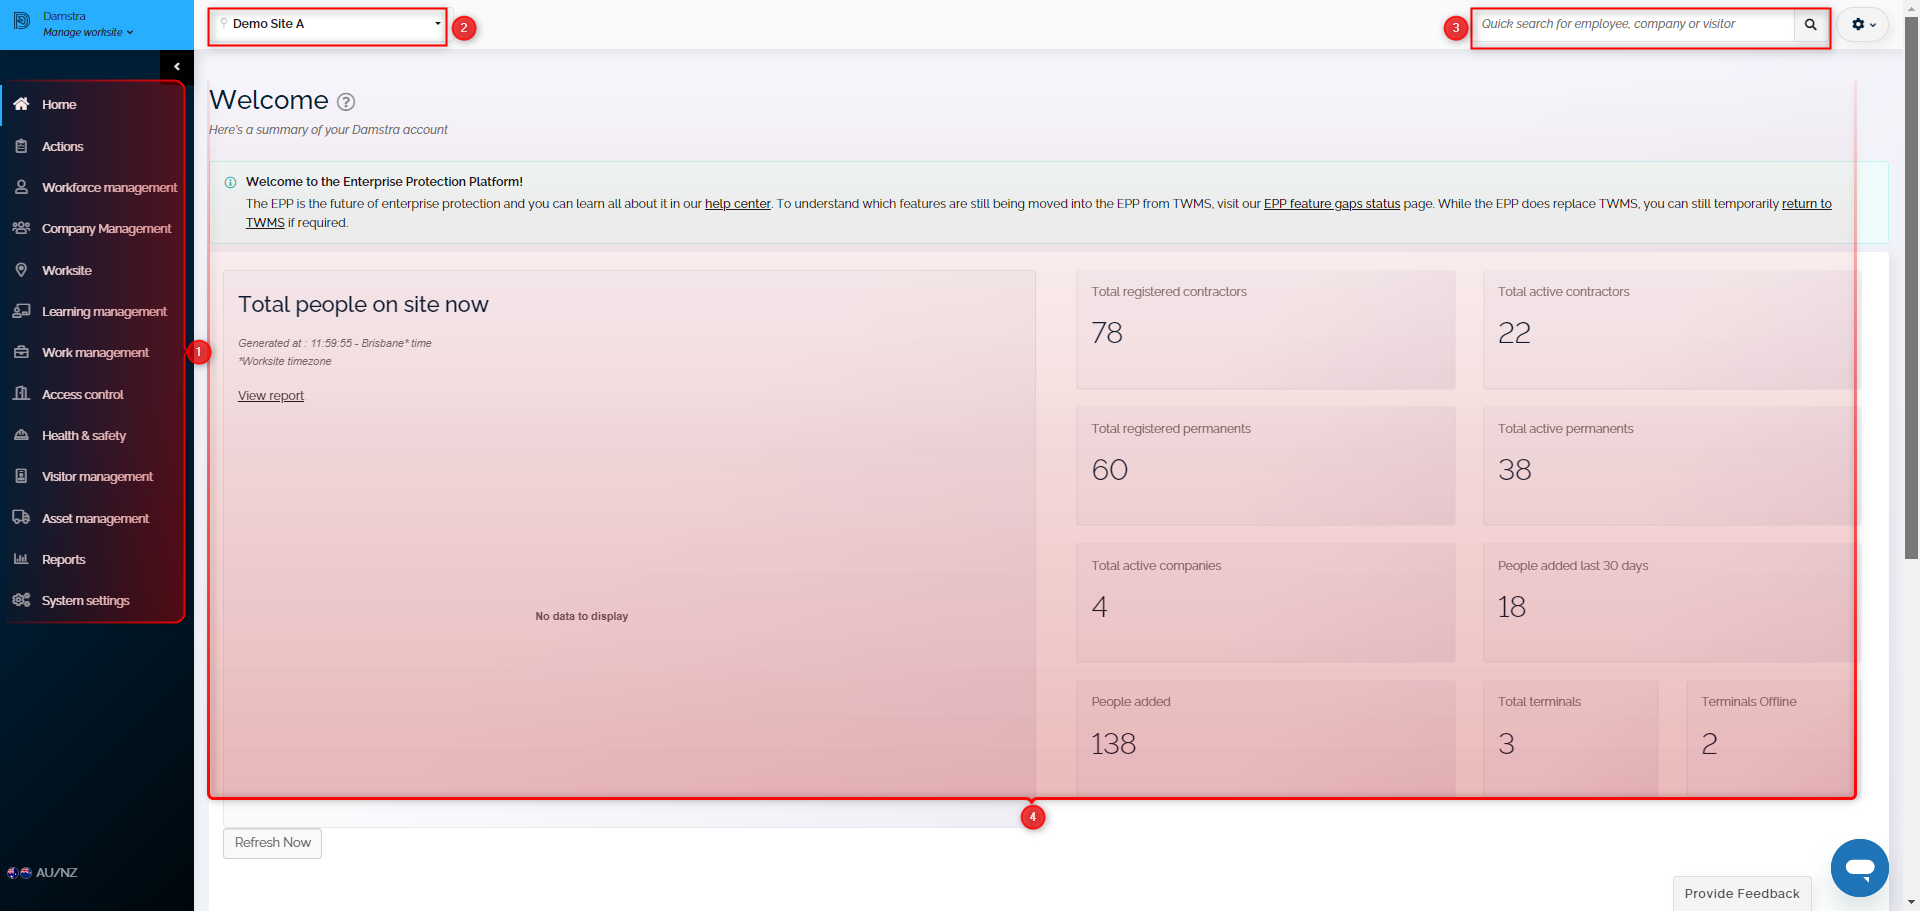The height and width of the screenshot is (911, 1920).
Task: Open Actions via its clipboard icon
Action: 21,146
